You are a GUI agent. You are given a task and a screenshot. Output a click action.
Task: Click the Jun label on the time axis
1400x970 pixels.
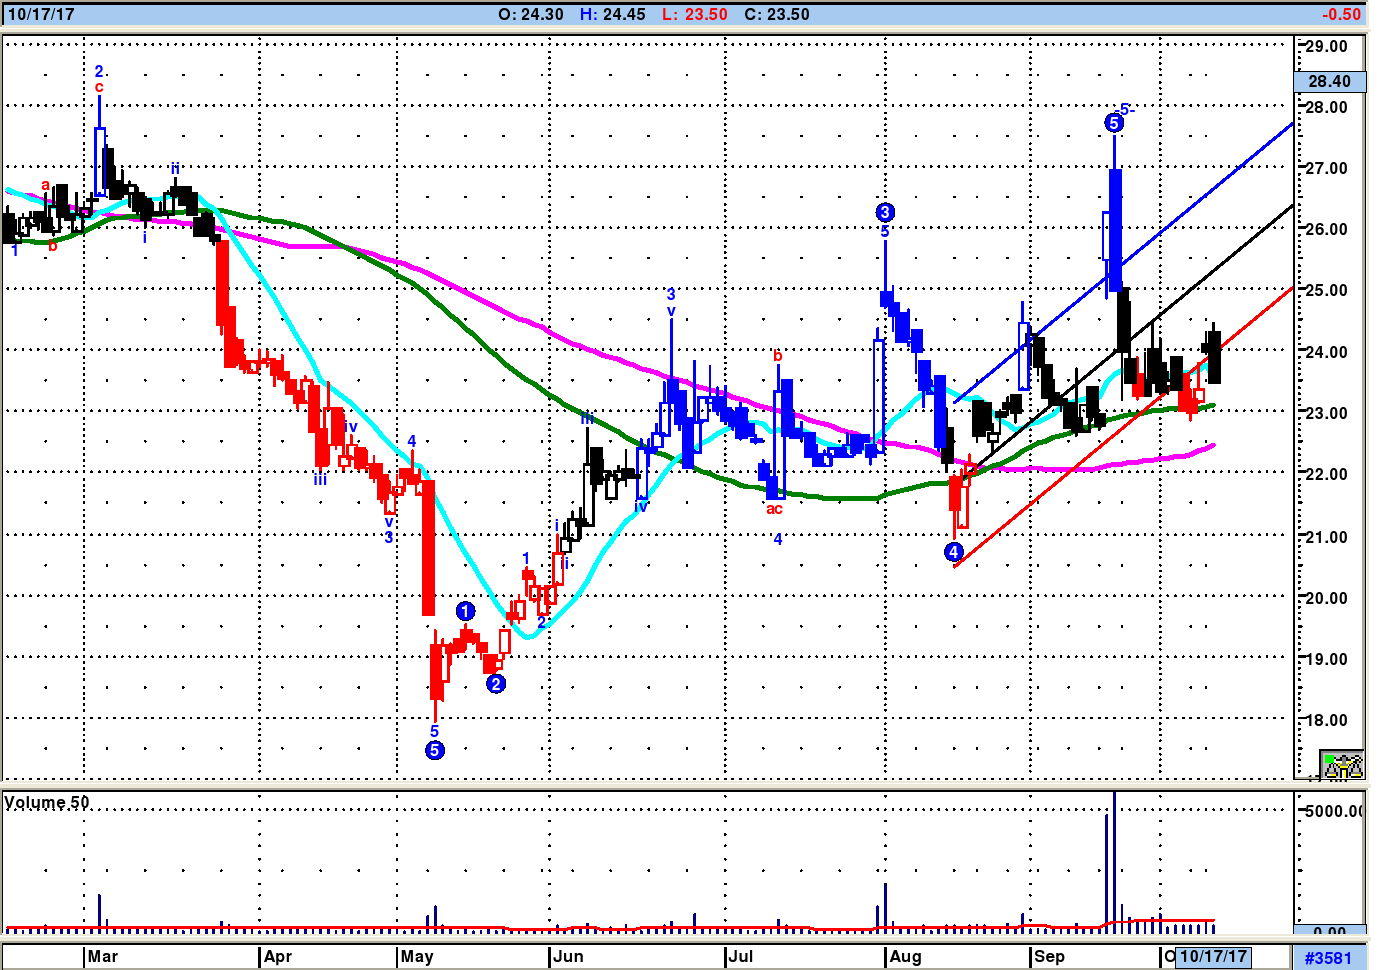pos(568,957)
